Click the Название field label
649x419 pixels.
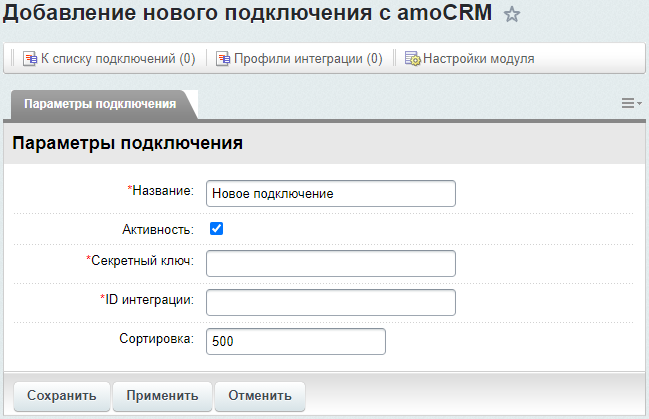coord(161,190)
